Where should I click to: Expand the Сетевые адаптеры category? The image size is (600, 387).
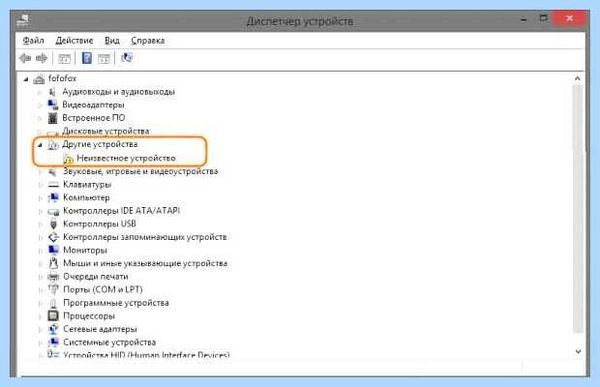click(x=40, y=330)
